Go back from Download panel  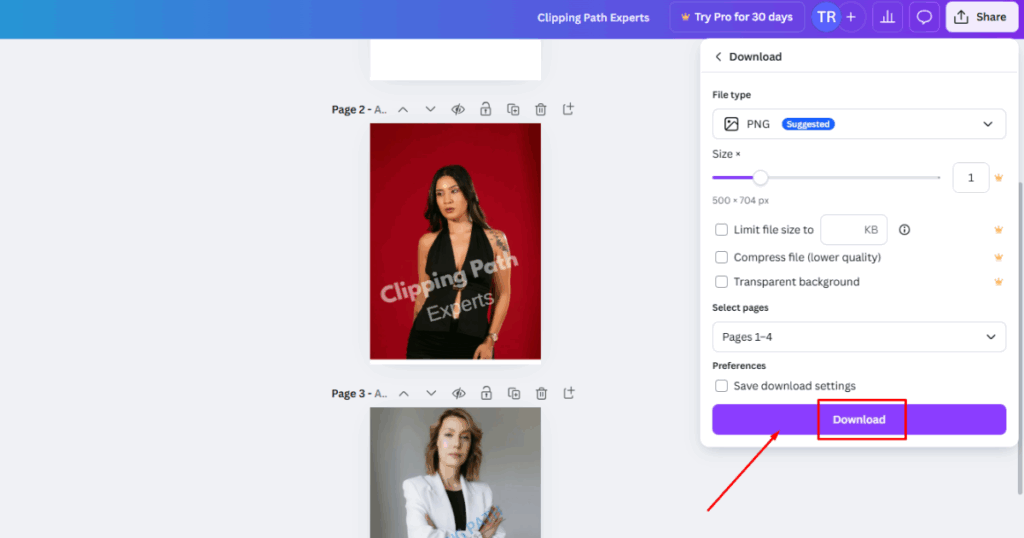718,57
